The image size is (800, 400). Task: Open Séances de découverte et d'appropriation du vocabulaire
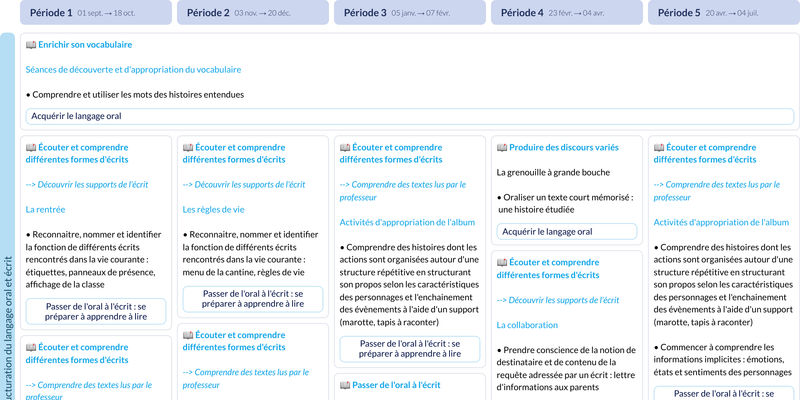click(x=133, y=70)
